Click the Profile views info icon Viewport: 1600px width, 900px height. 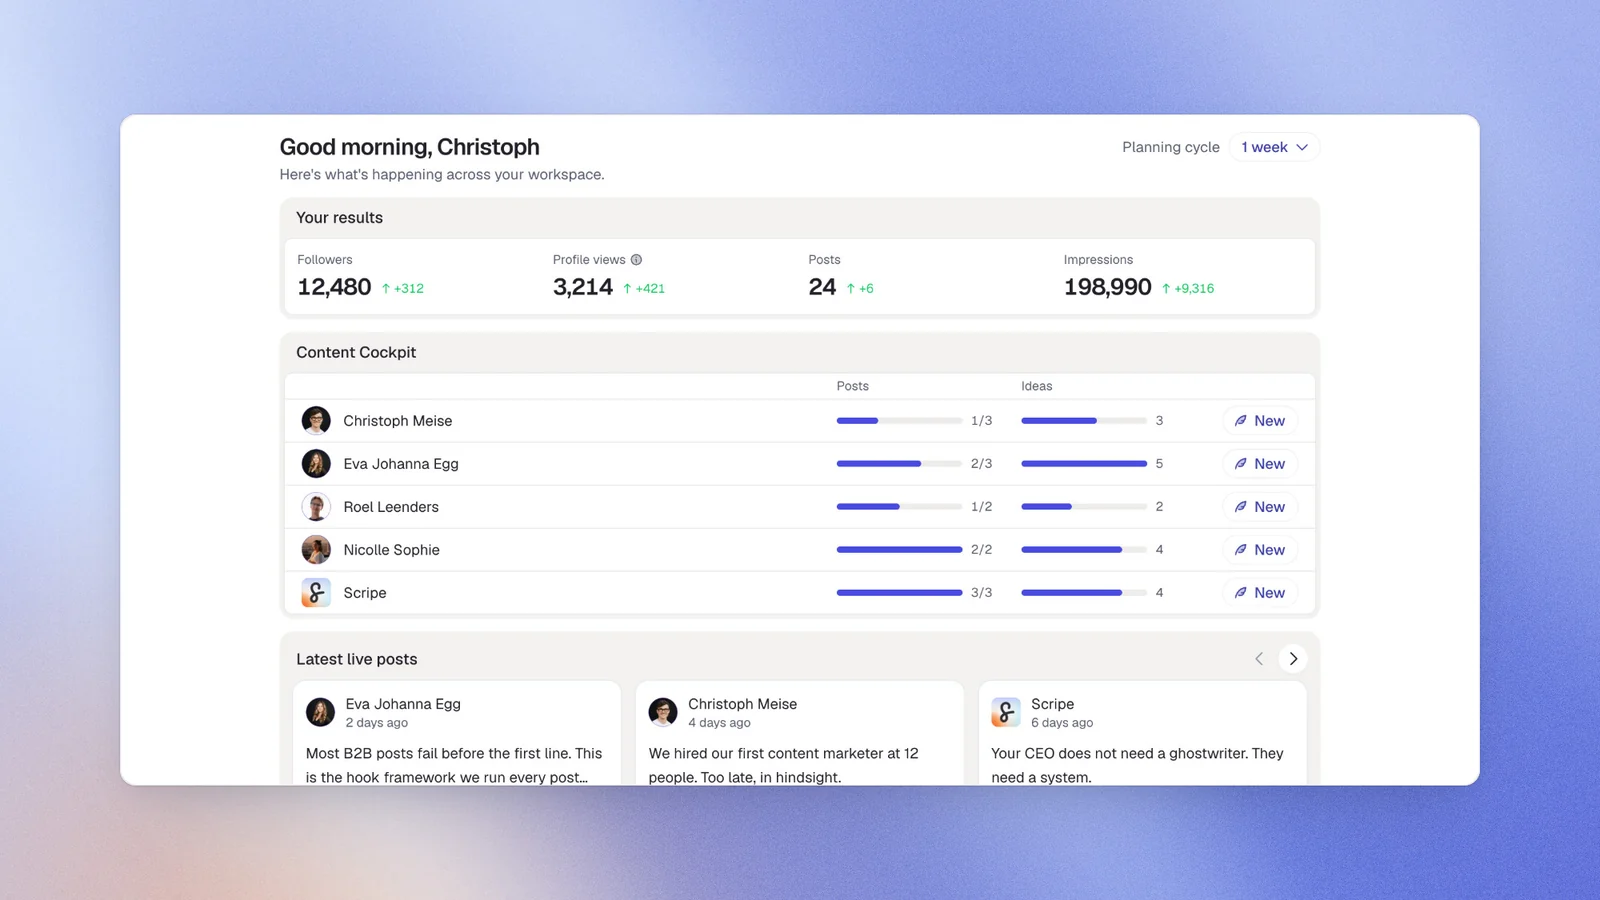tap(636, 260)
